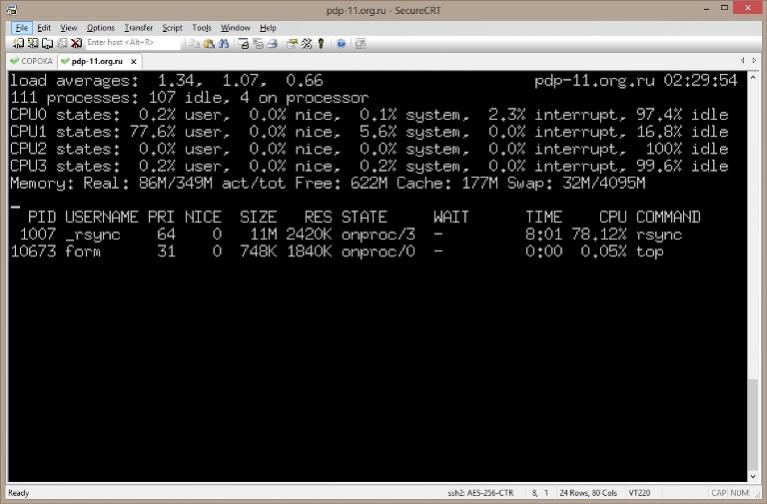Click the Paste clipboard icon

tap(210, 44)
